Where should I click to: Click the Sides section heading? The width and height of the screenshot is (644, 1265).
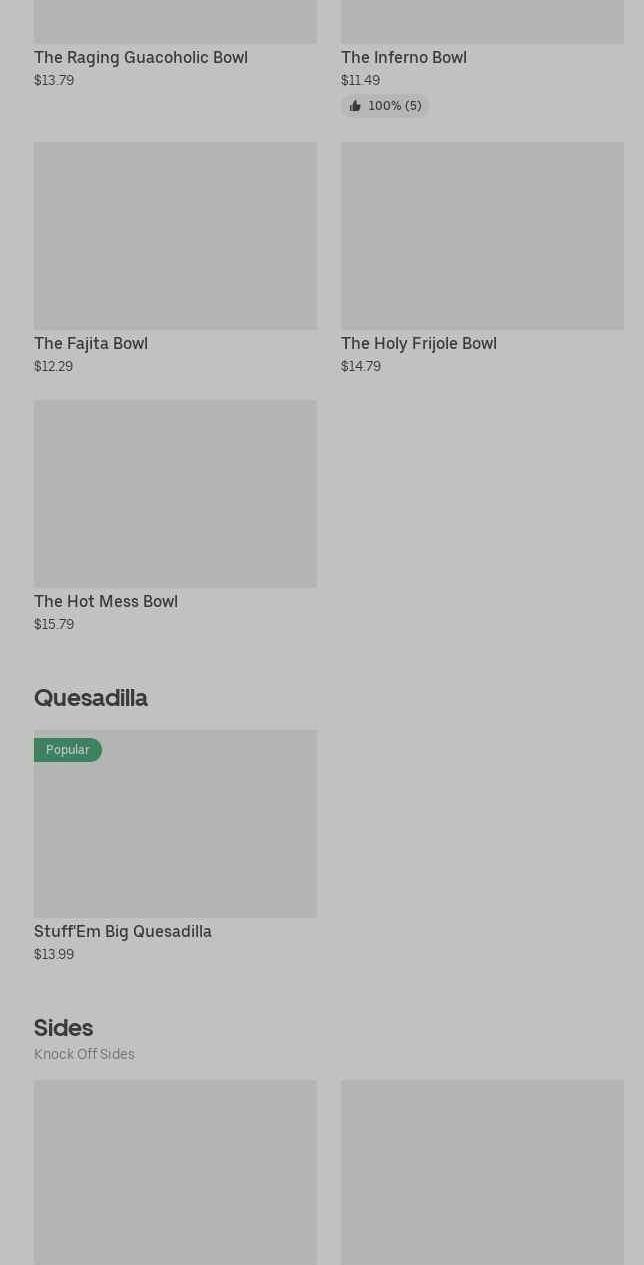pos(64,1028)
